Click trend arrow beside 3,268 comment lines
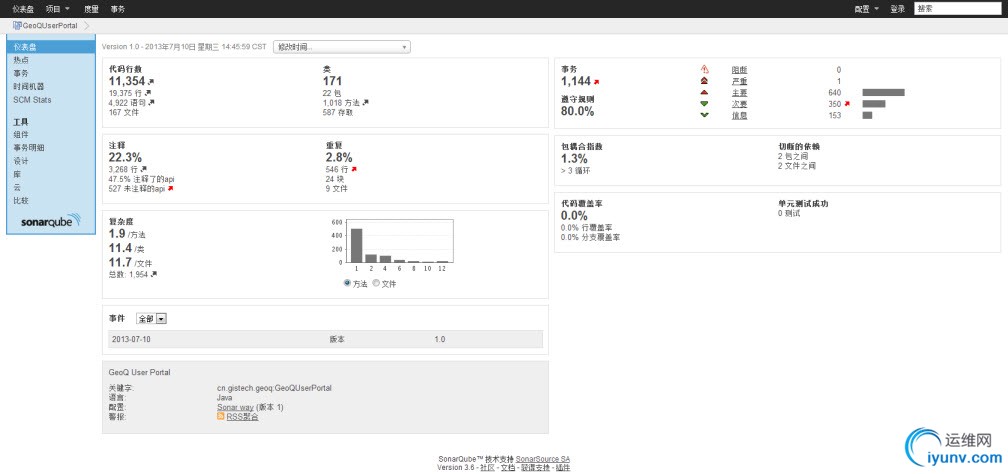1008x474 pixels. coord(144,169)
